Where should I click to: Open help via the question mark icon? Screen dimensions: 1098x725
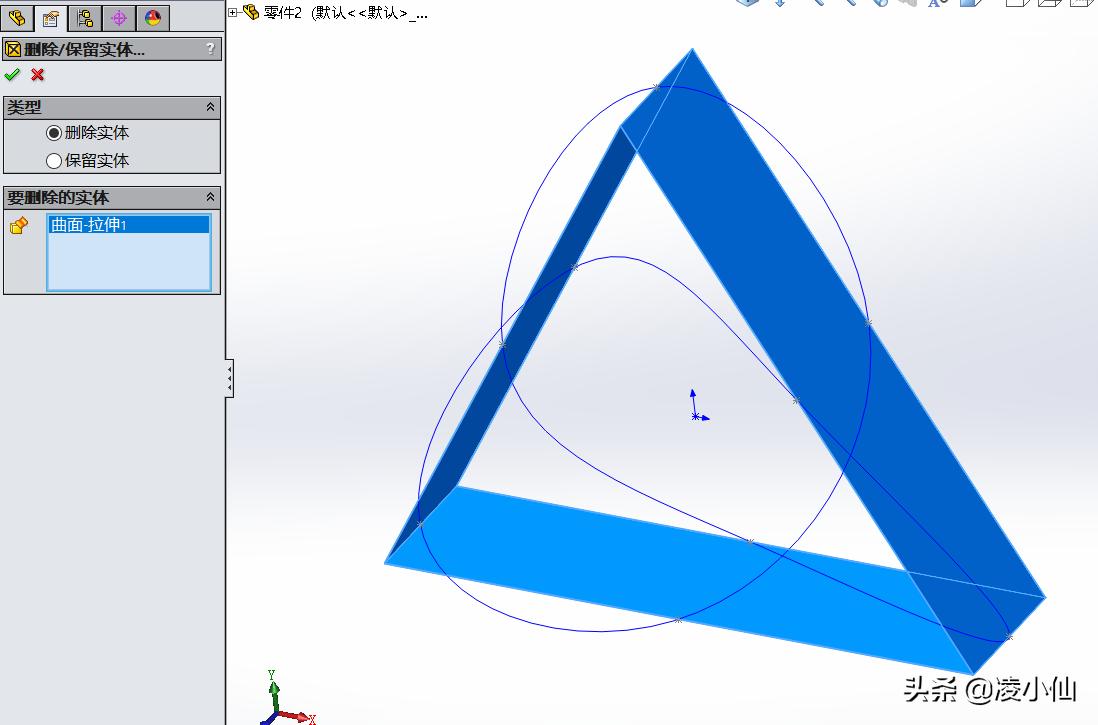209,47
